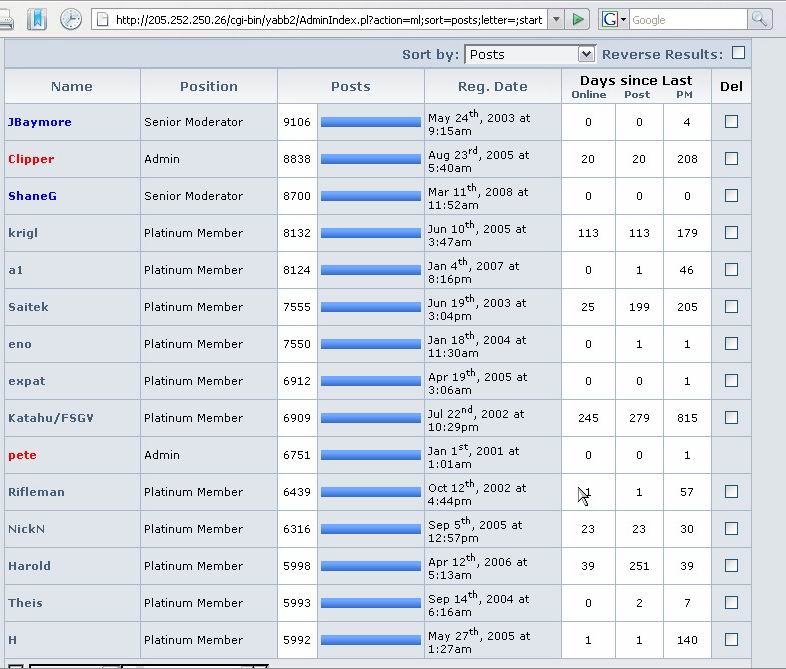
Task: Open ShaneG's member profile link
Action: pyautogui.click(x=32, y=196)
